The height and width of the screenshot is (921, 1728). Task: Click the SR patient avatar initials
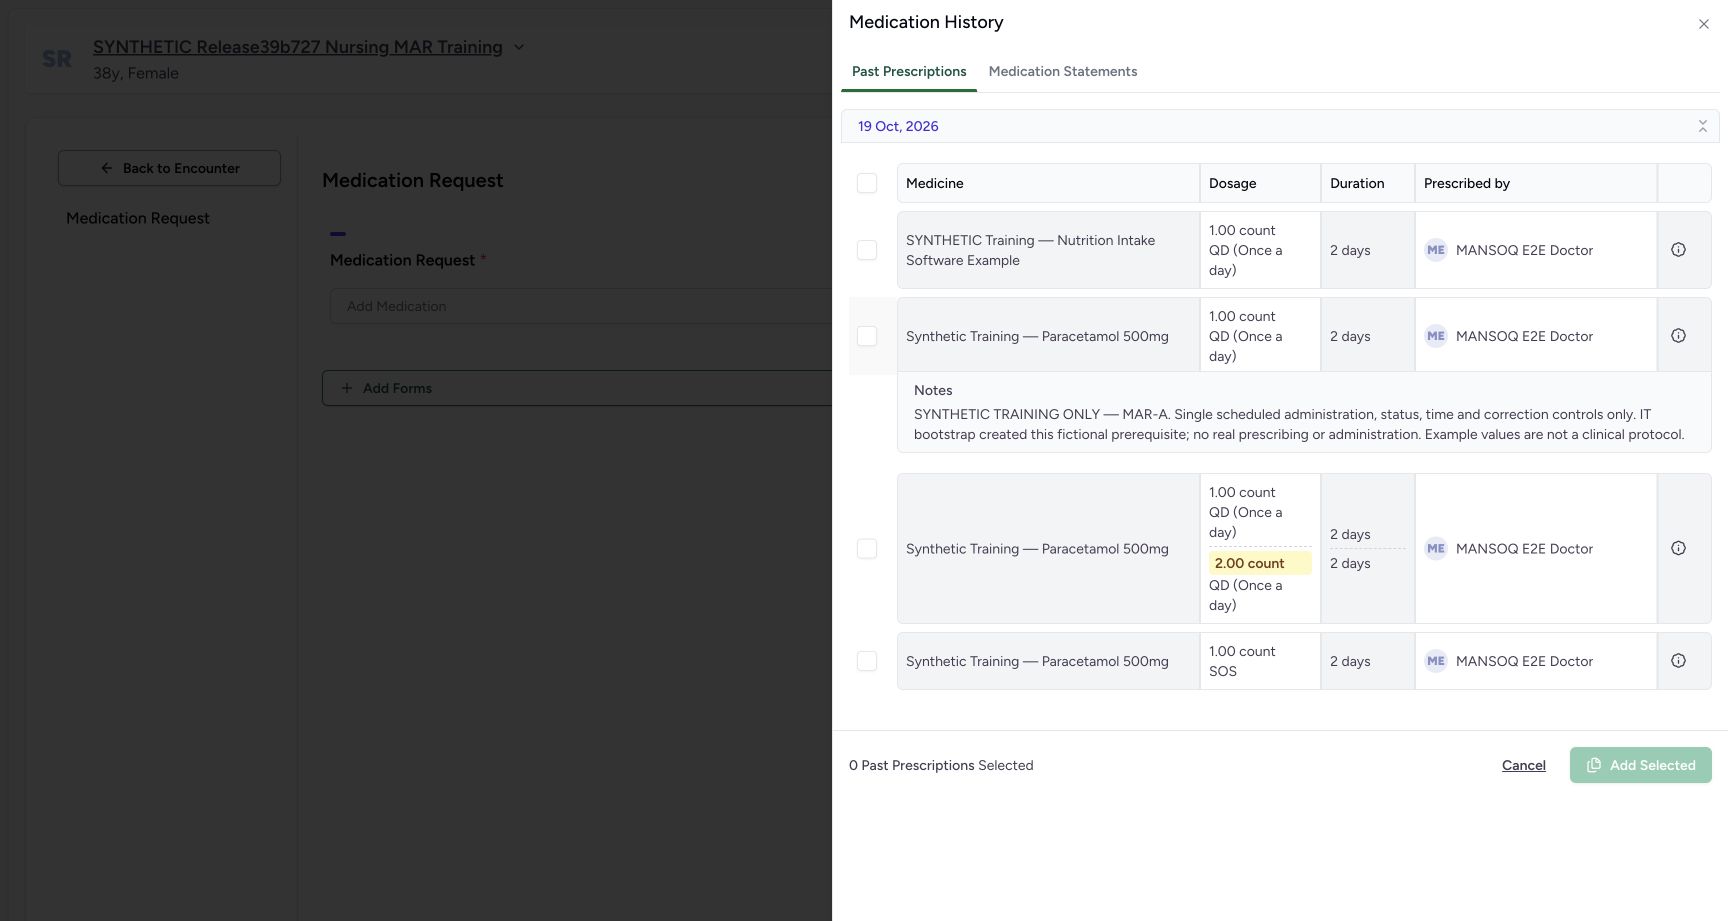pos(57,59)
